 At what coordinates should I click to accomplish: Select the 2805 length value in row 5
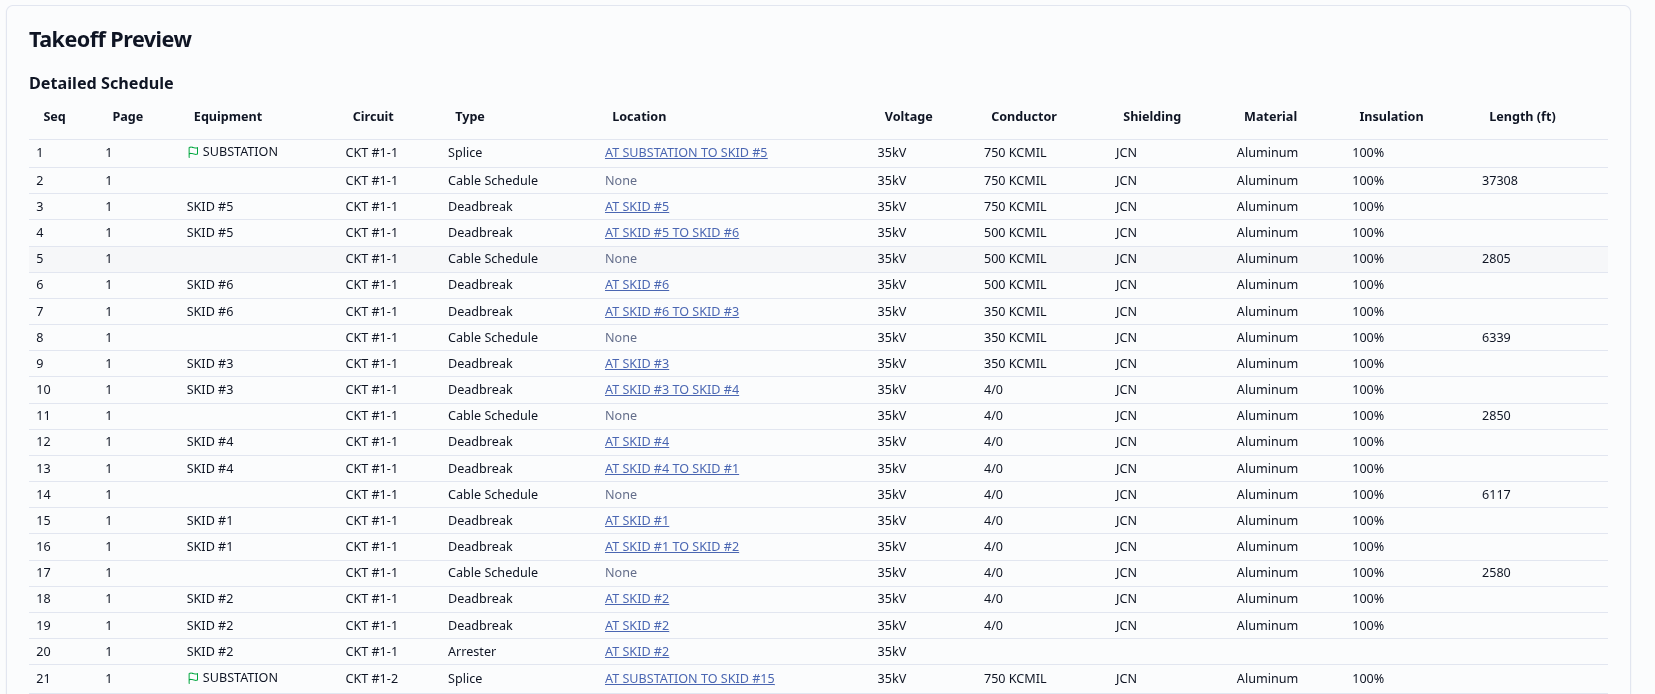(x=1496, y=259)
